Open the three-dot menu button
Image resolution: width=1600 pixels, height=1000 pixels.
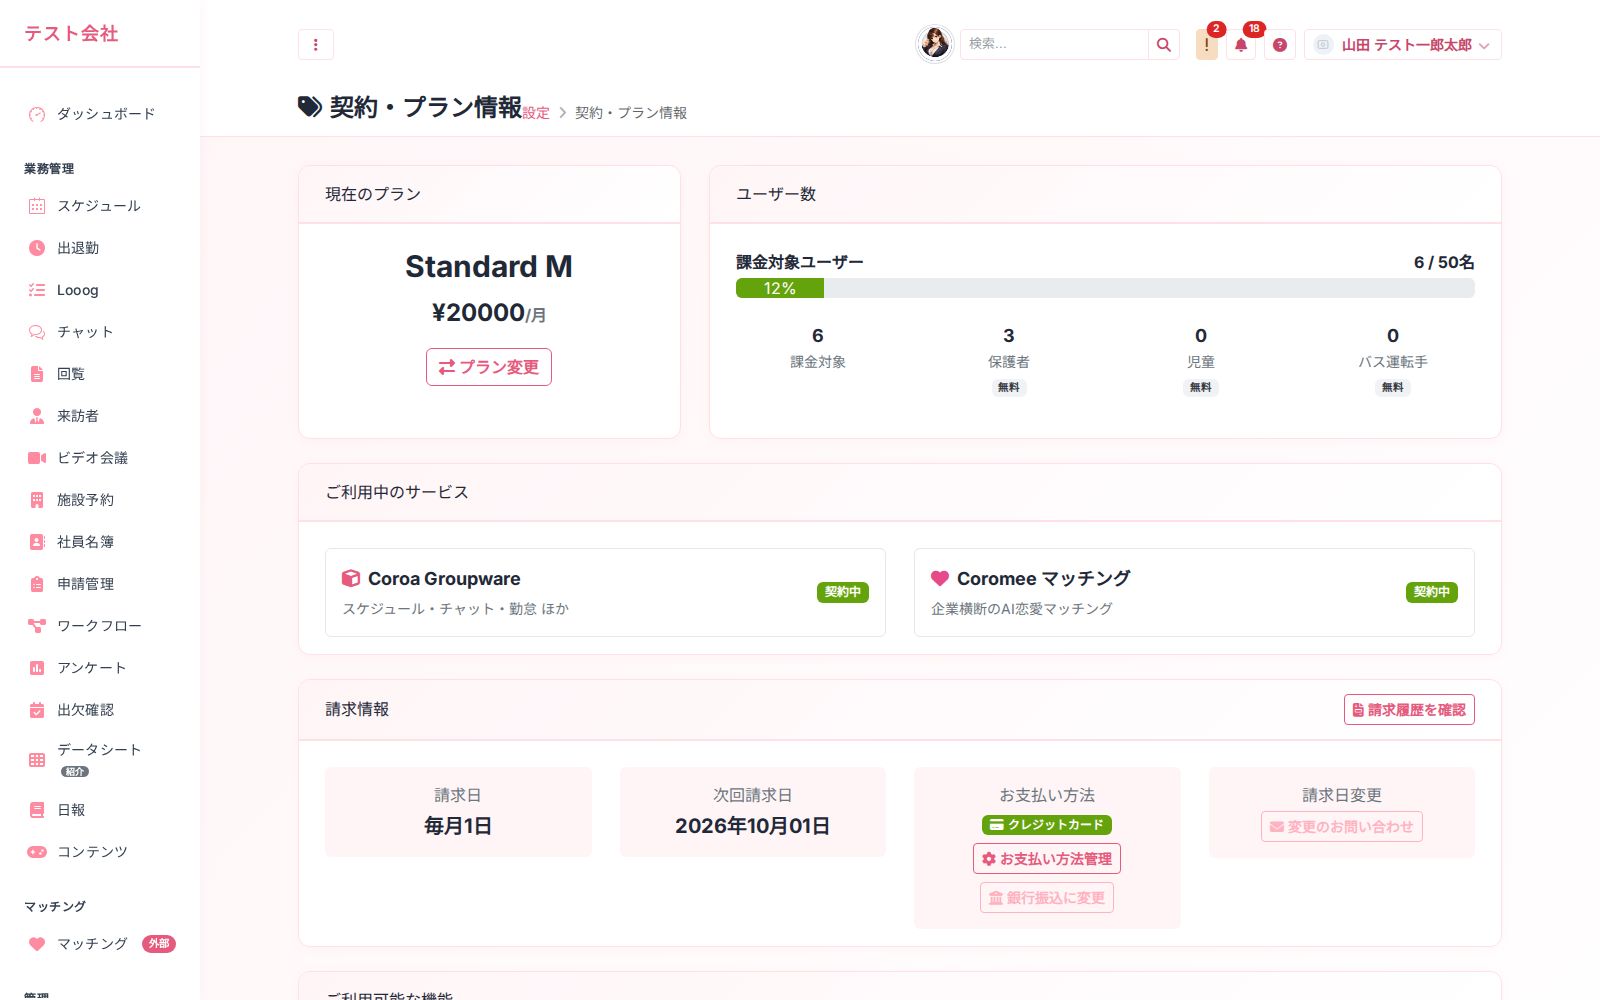pyautogui.click(x=316, y=45)
